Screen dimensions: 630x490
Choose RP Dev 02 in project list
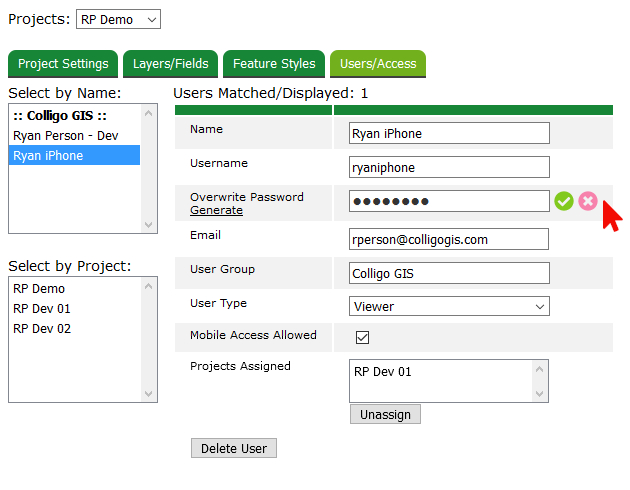point(42,328)
